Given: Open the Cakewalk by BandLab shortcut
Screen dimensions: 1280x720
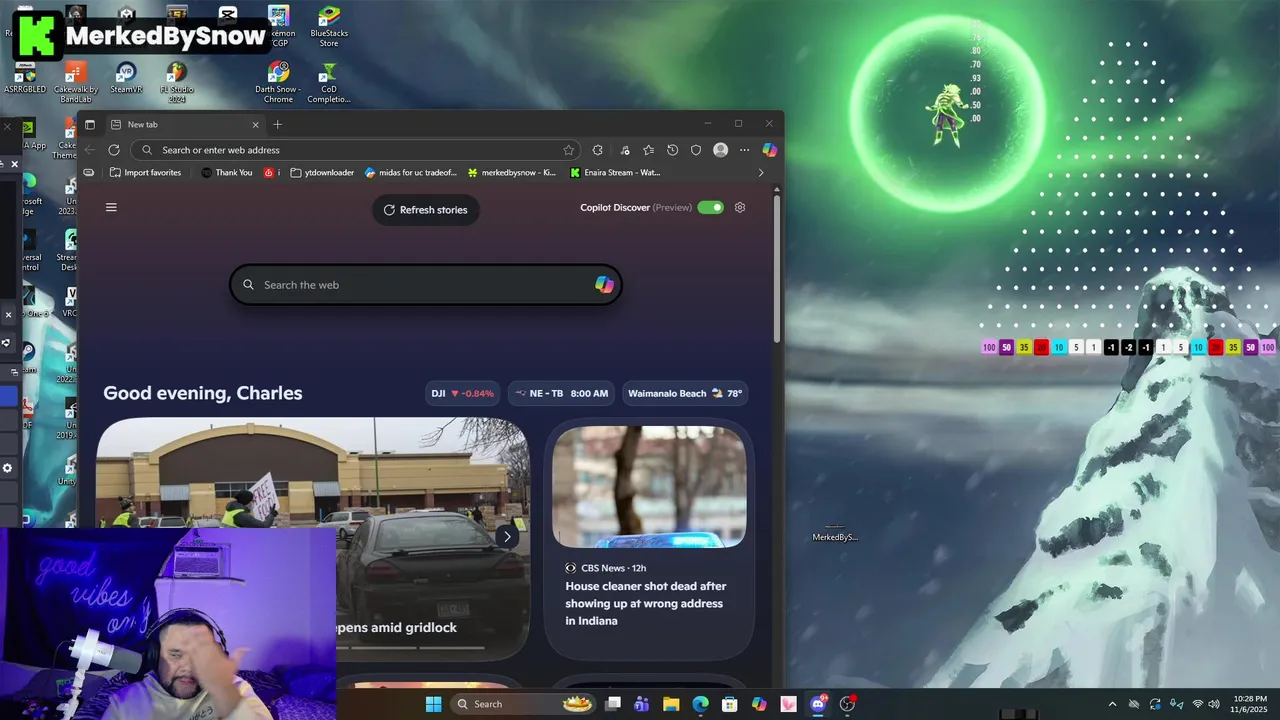Looking at the screenshot, I should coord(76,82).
